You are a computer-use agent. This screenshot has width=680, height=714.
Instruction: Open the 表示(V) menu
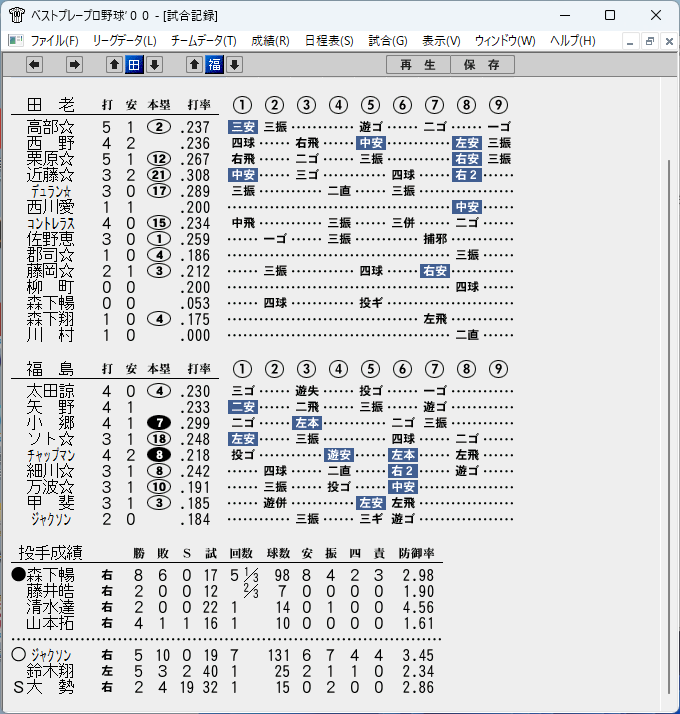(441, 41)
